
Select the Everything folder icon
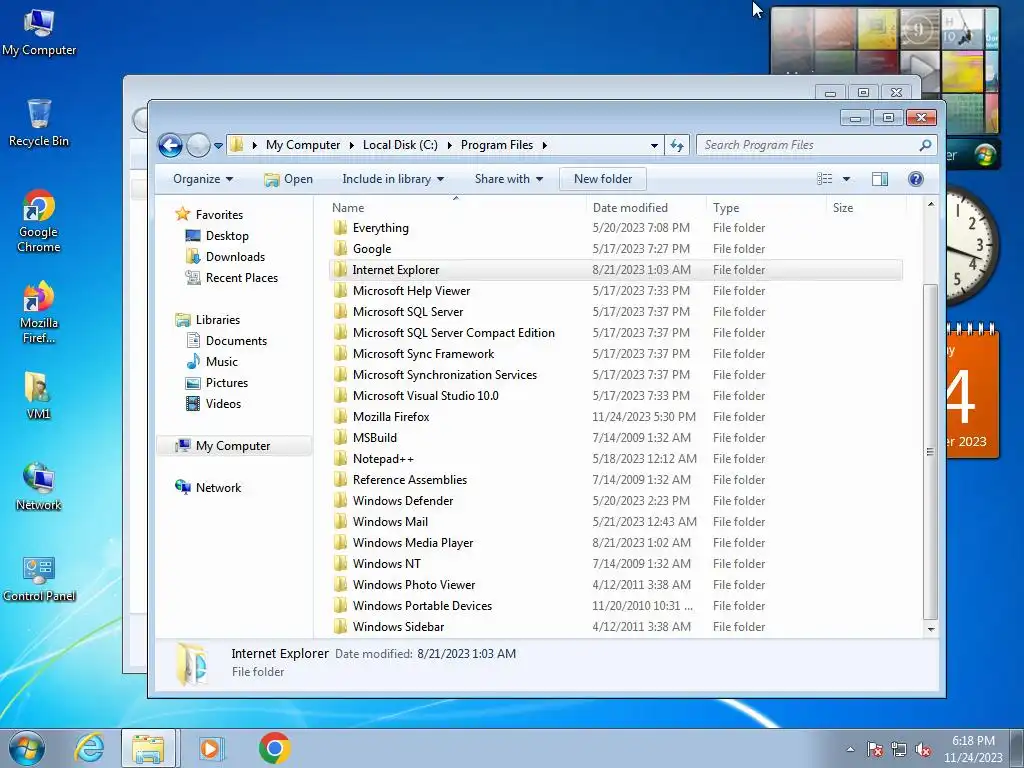click(340, 227)
